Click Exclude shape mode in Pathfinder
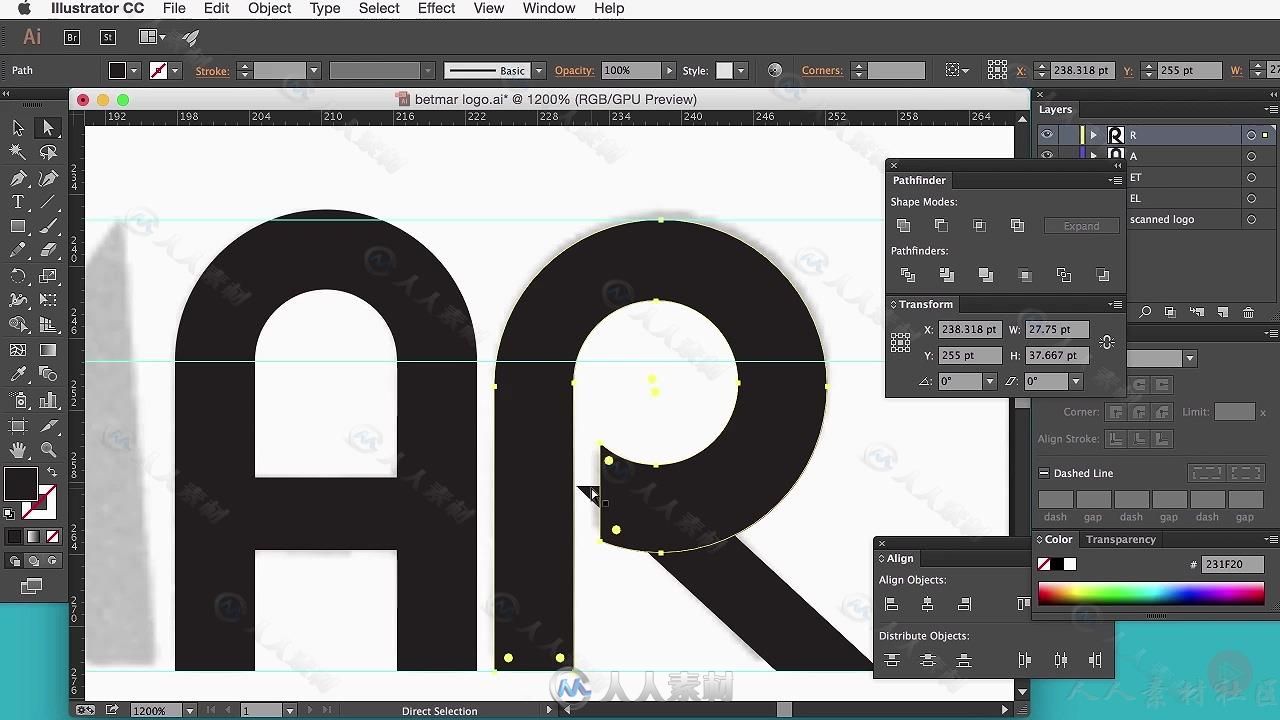The image size is (1280, 720). [1017, 226]
